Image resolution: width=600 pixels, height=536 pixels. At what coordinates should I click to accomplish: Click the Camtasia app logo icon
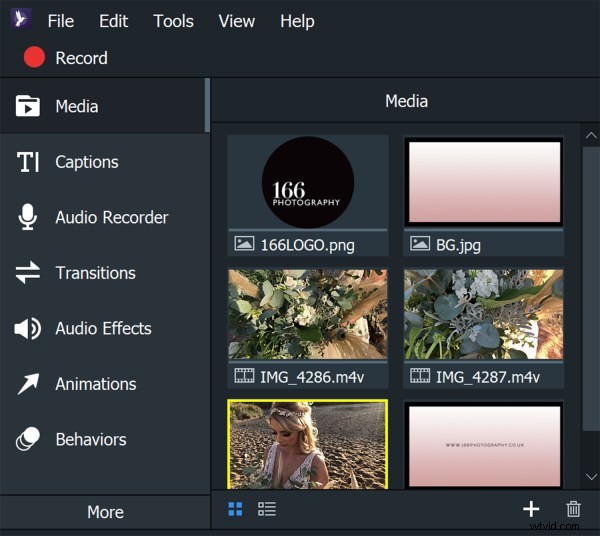coord(21,18)
